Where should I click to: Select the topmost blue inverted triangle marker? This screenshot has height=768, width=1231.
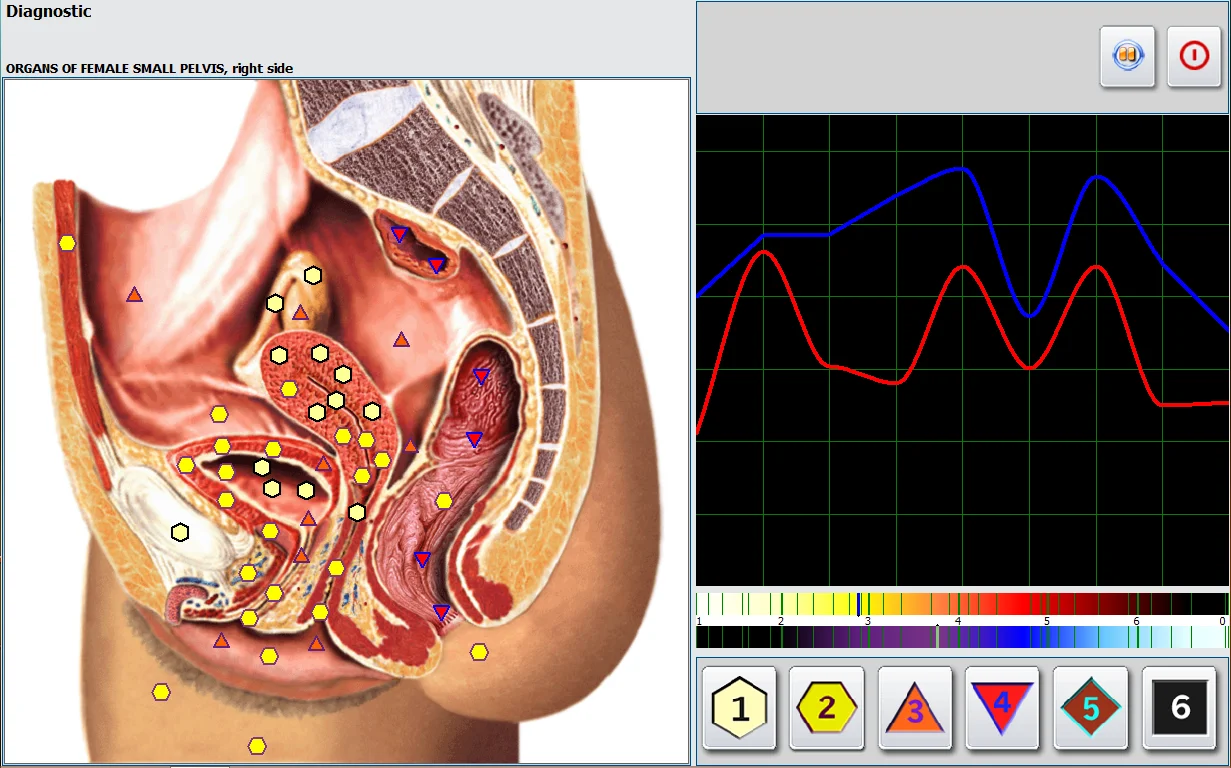click(x=399, y=235)
